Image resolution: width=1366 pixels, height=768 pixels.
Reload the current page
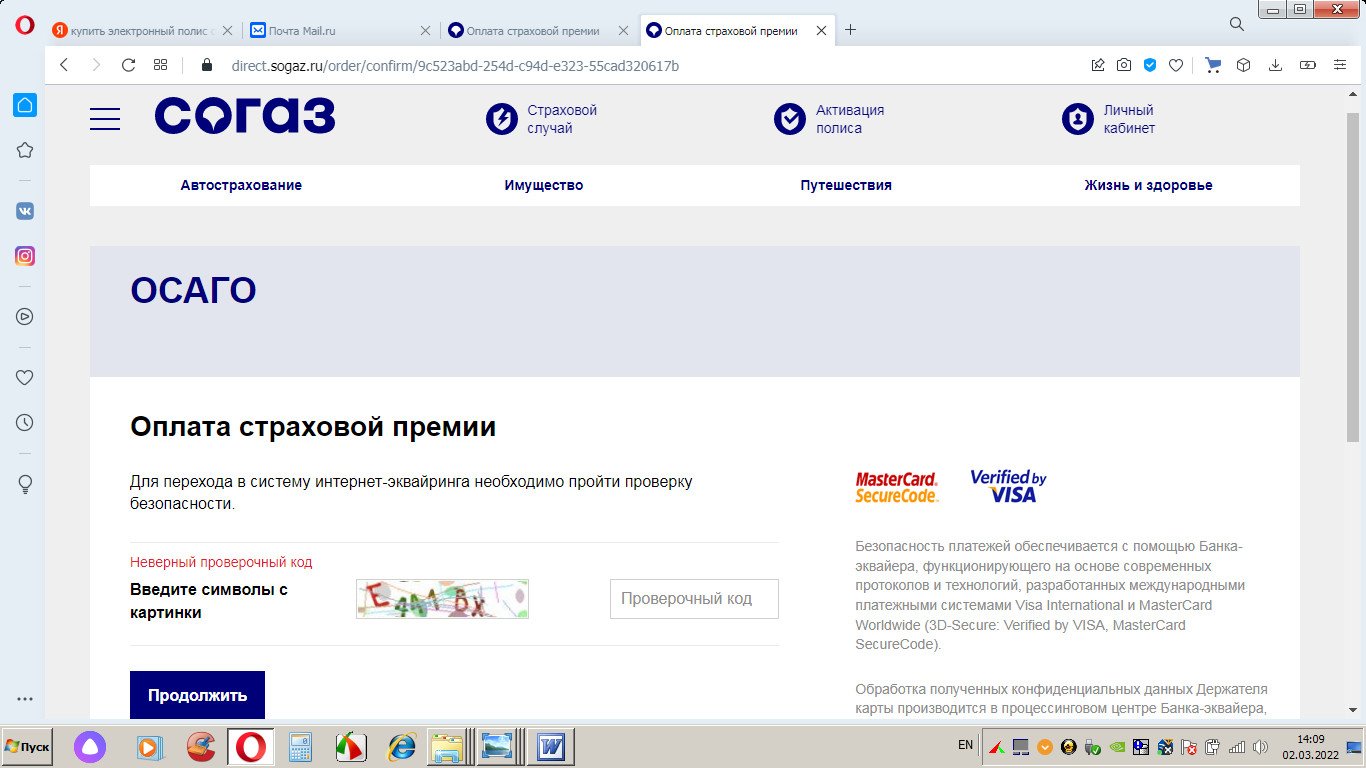point(128,65)
